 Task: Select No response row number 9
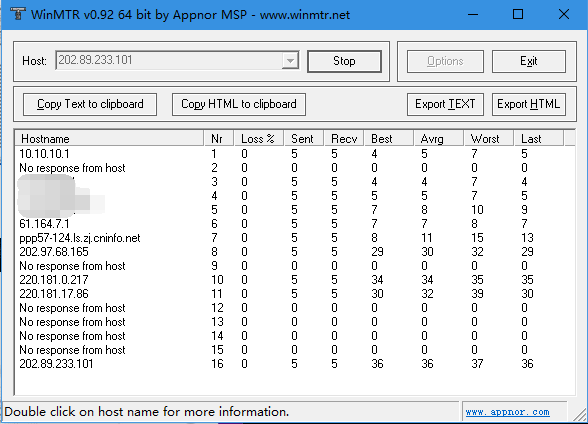tap(294, 266)
